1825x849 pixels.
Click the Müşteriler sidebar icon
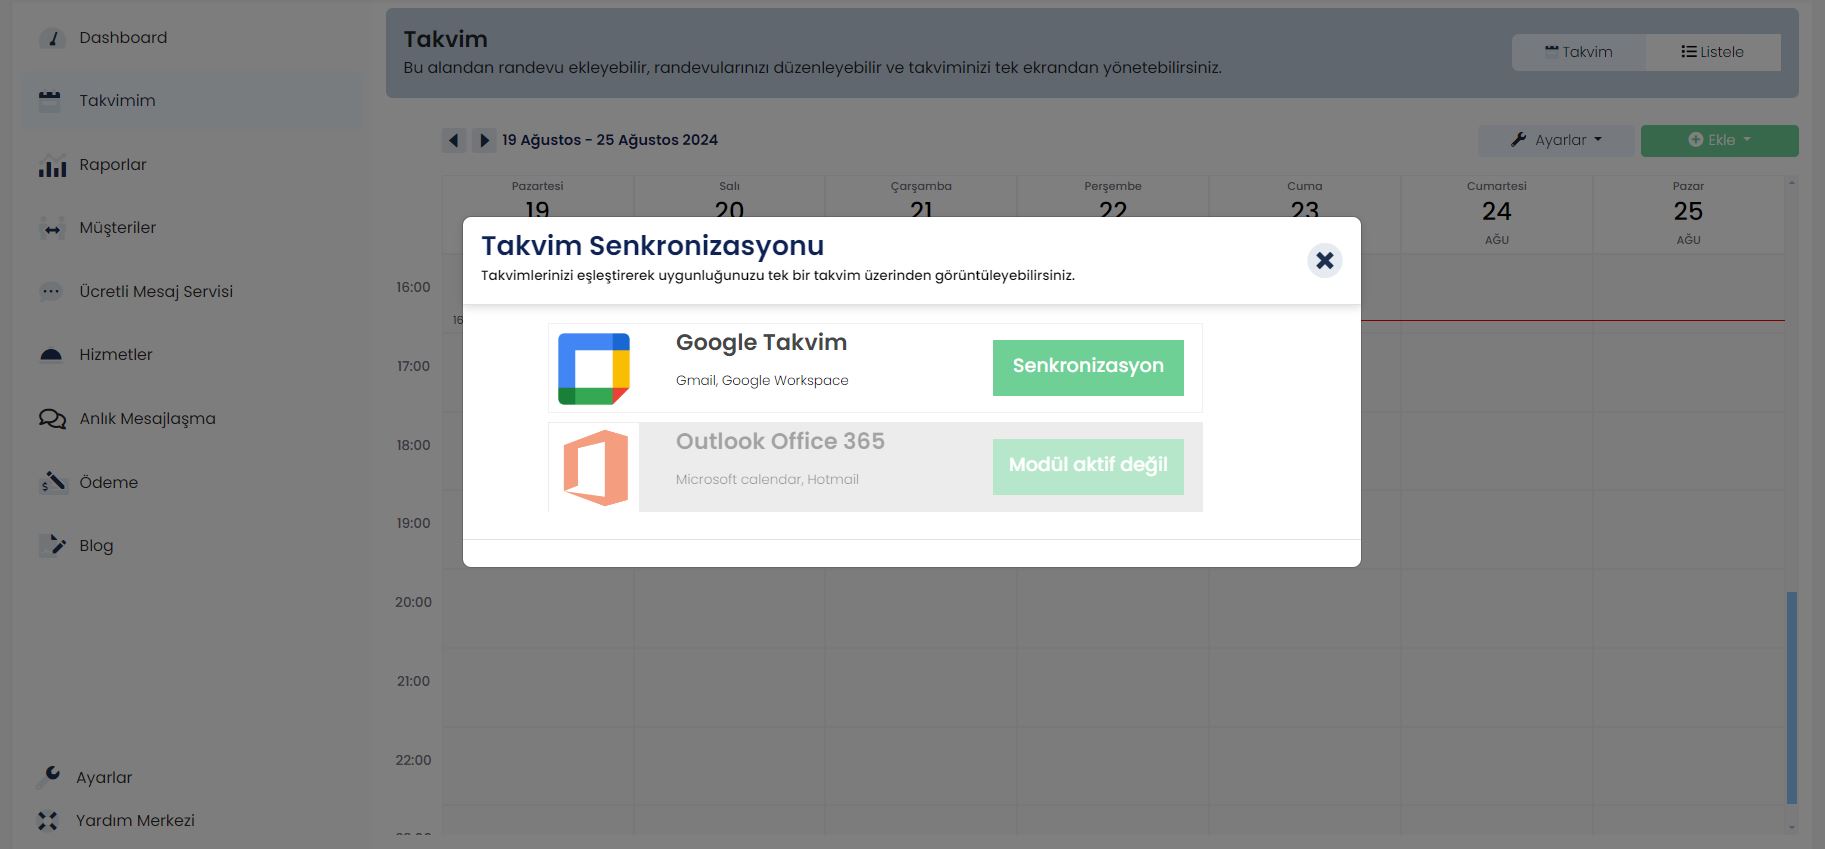(52, 229)
